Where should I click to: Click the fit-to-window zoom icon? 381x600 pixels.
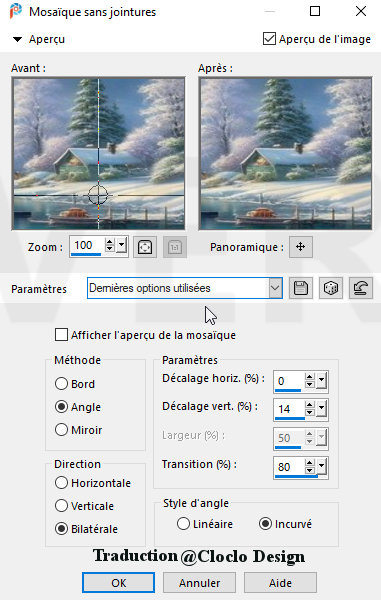(x=145, y=247)
